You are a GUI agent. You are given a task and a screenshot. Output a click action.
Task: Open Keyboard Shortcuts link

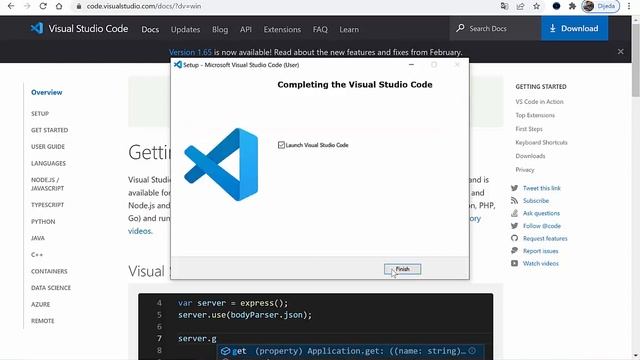click(541, 142)
